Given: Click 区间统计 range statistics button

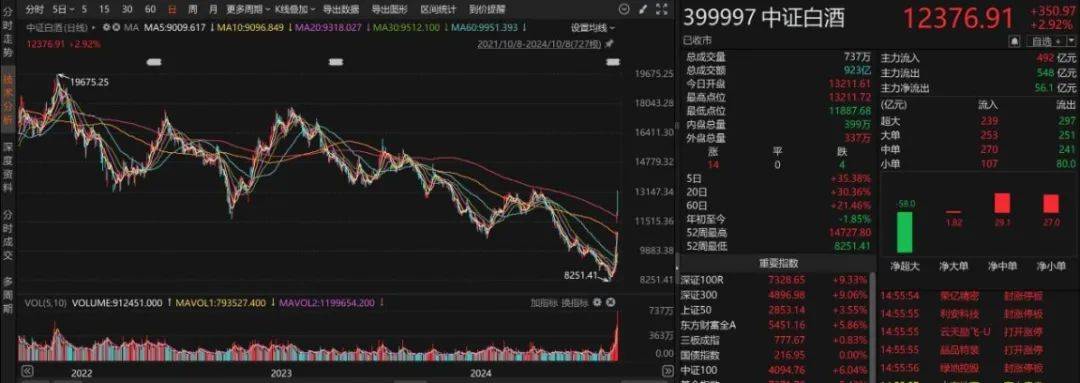Looking at the screenshot, I should coord(438,10).
